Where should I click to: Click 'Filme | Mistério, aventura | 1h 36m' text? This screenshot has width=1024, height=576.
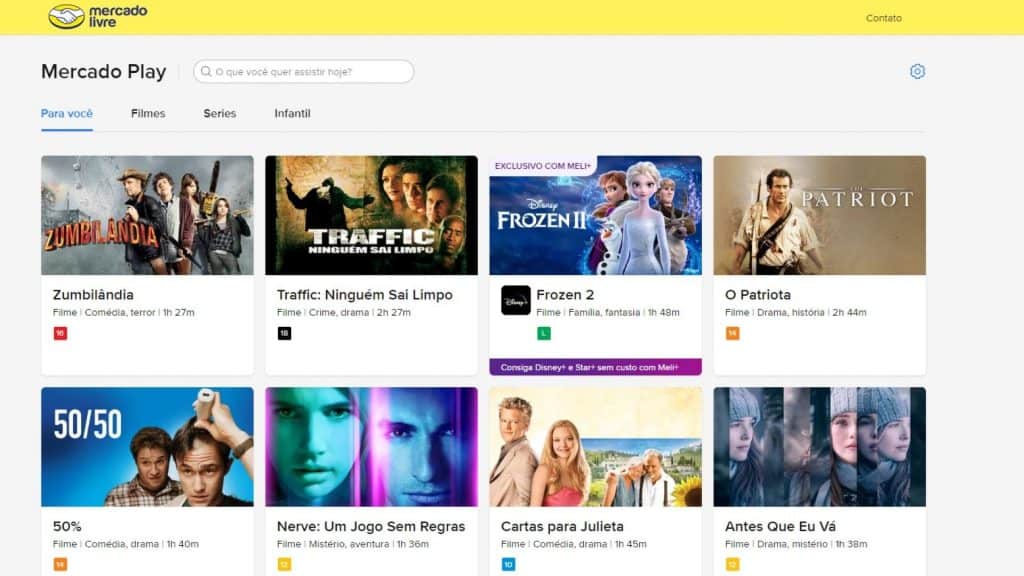[x=353, y=544]
